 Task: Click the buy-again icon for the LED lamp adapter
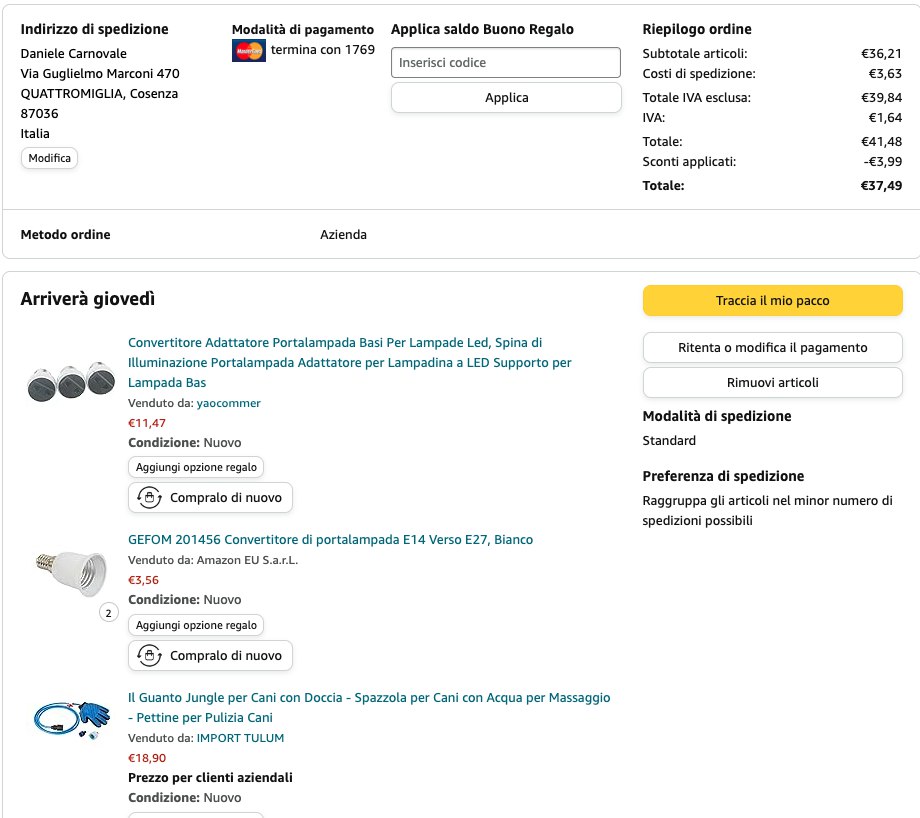click(x=150, y=498)
